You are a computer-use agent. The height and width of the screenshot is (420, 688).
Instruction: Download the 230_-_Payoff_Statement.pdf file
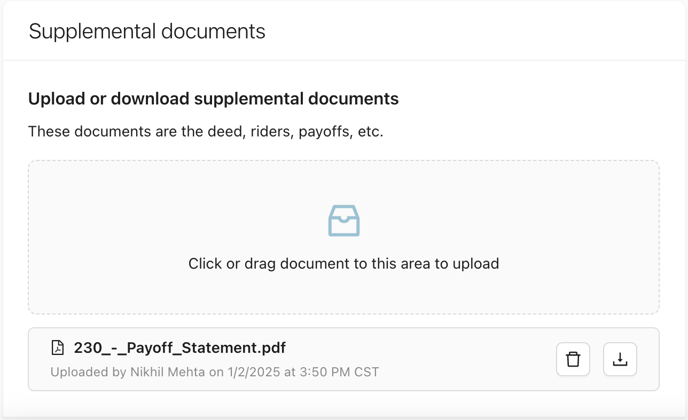coord(620,359)
